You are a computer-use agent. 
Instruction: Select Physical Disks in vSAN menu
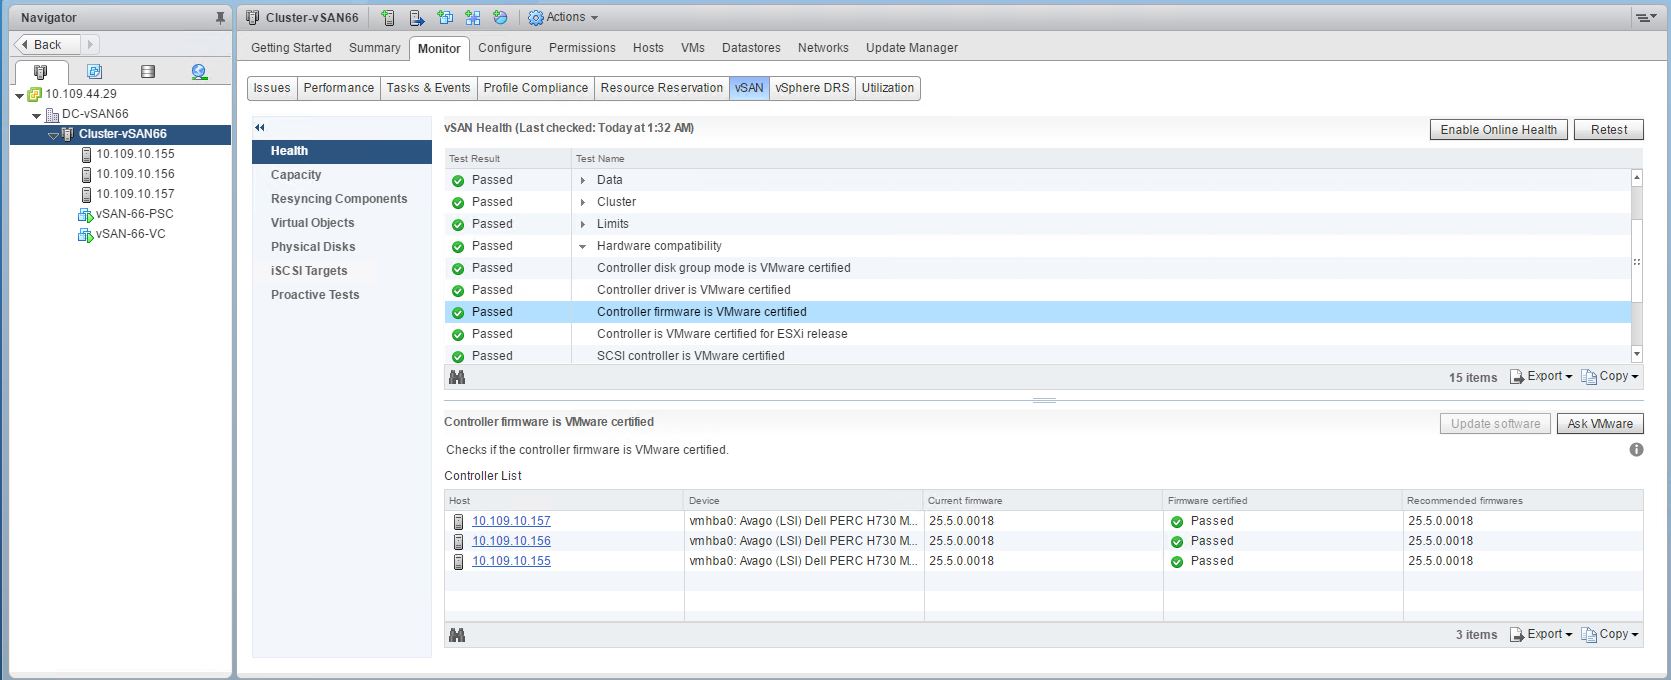313,247
